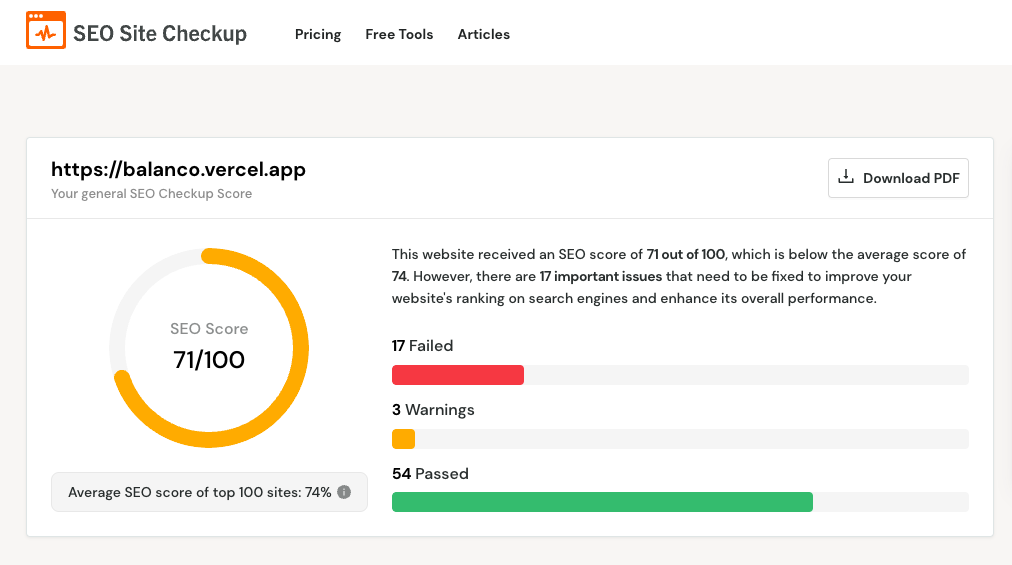Image resolution: width=1012 pixels, height=565 pixels.
Task: Click the SEO Site Checkup logo icon
Action: (x=46, y=30)
